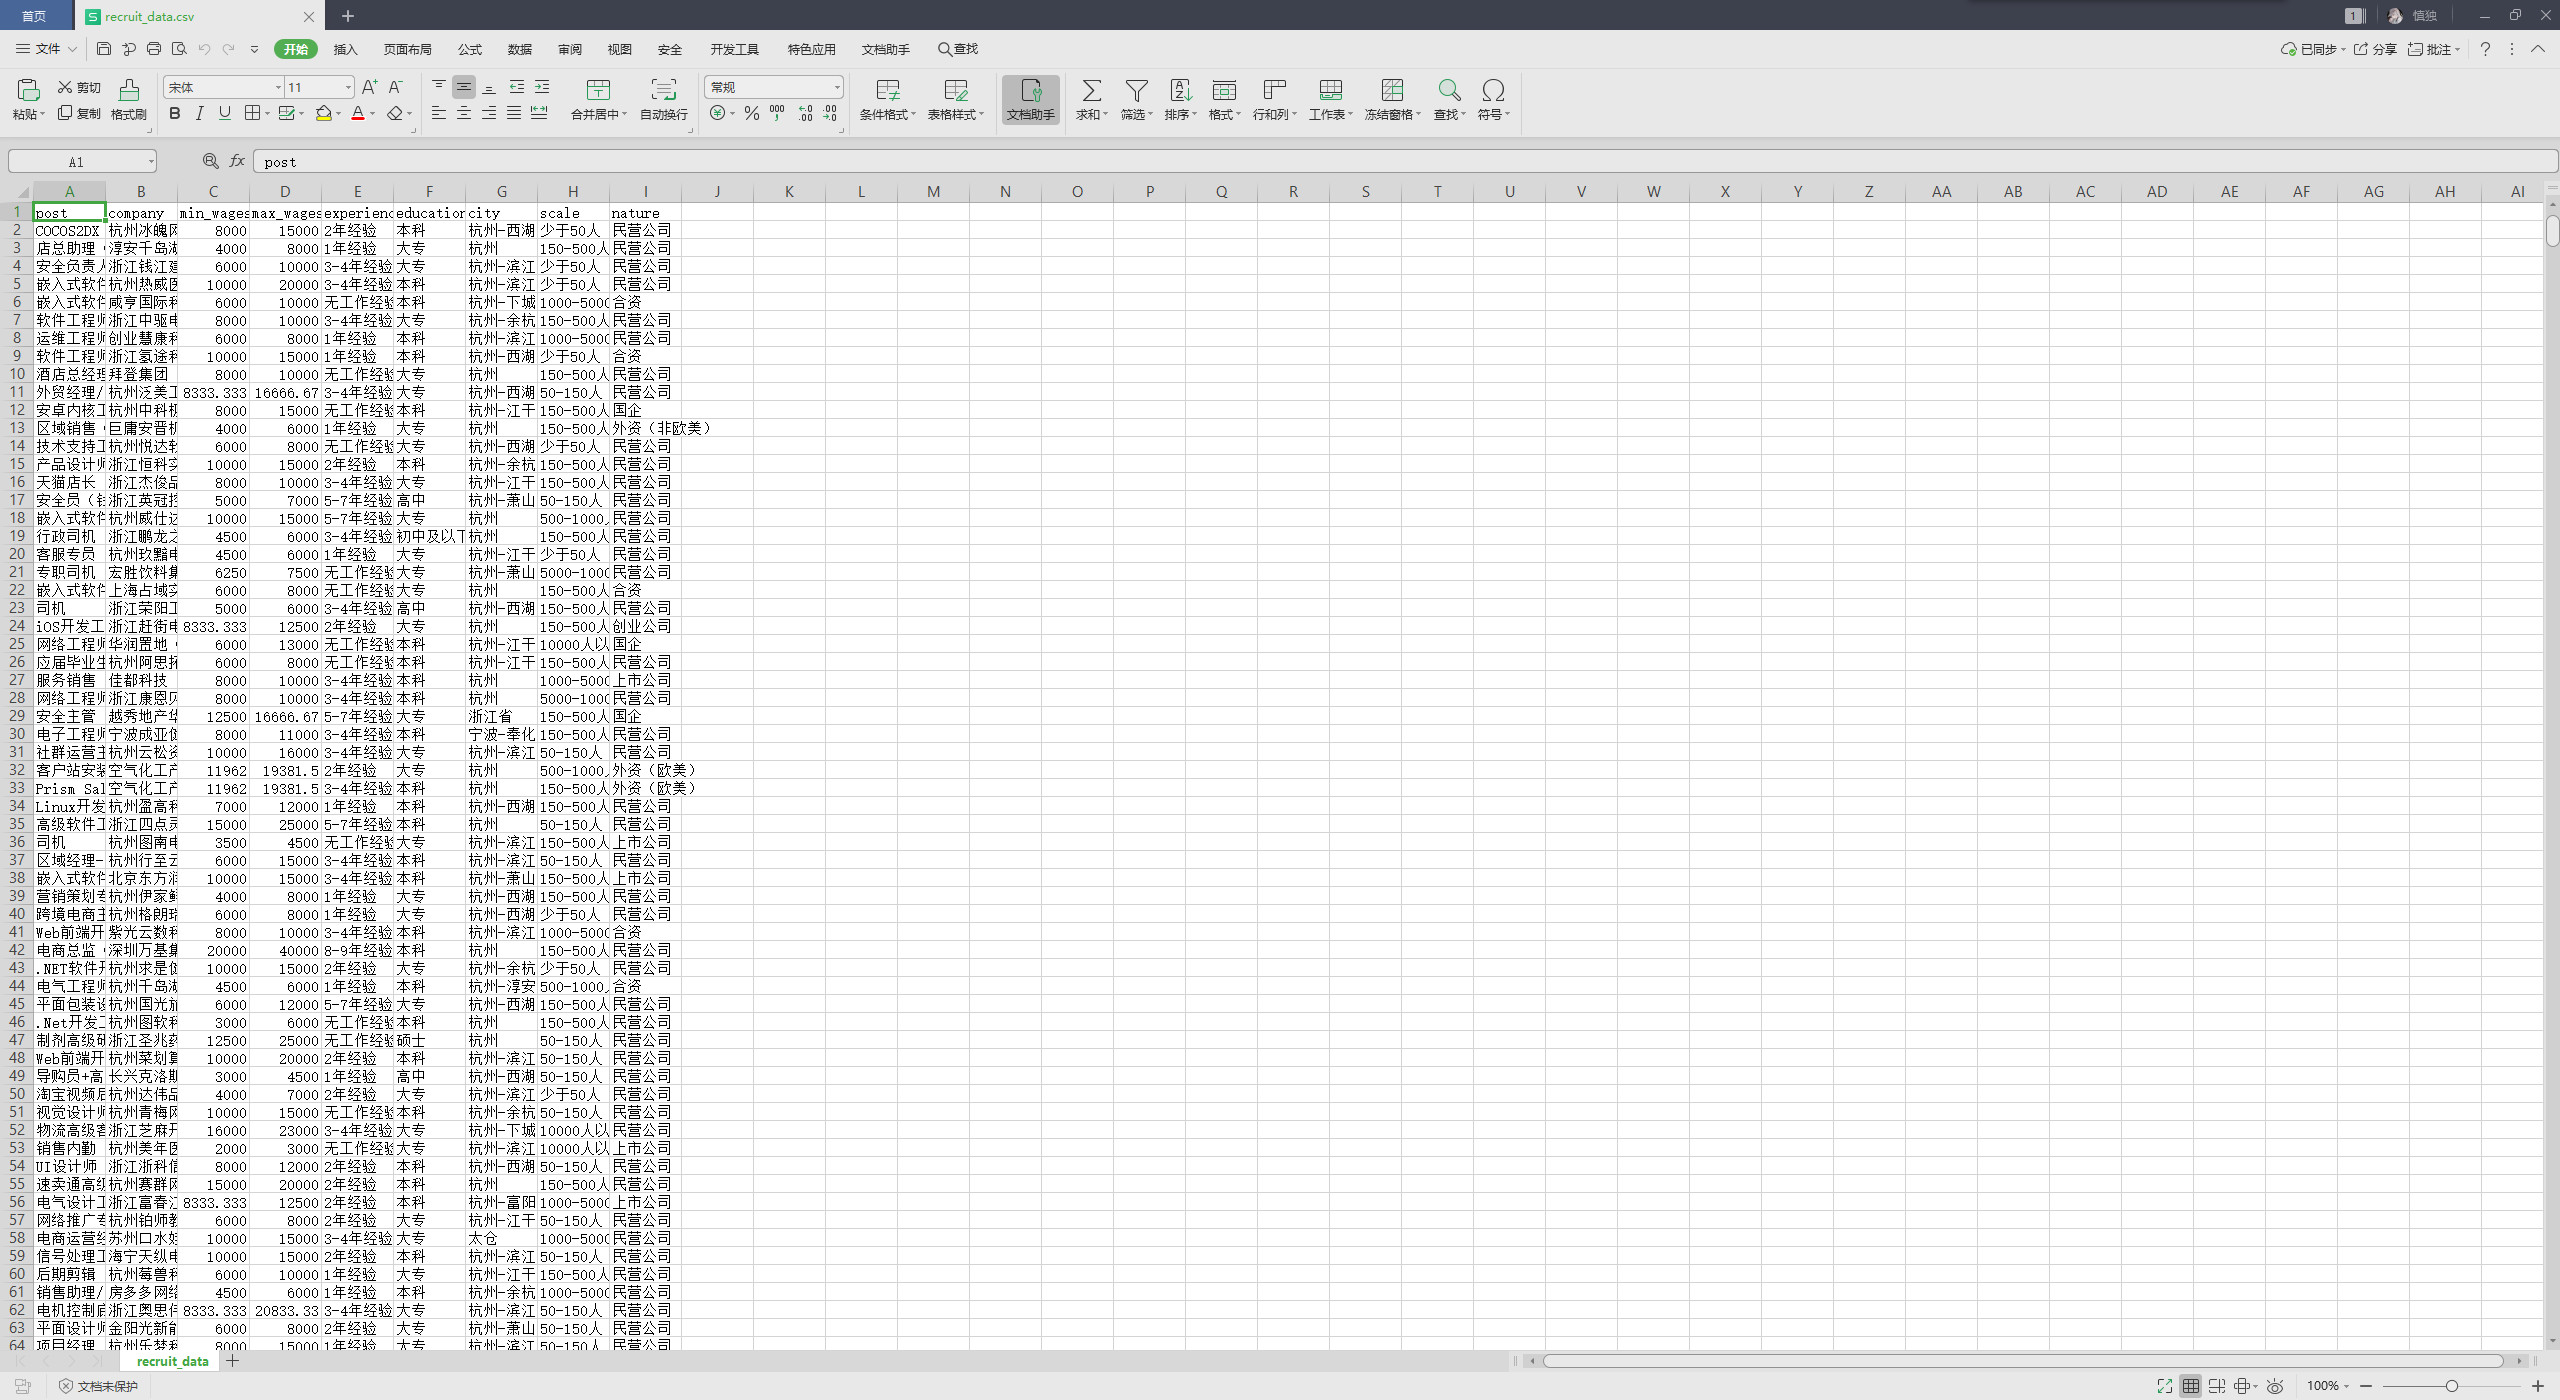Click the AutoSum (求和) sigma icon
The image size is (2560, 1400).
(1091, 91)
